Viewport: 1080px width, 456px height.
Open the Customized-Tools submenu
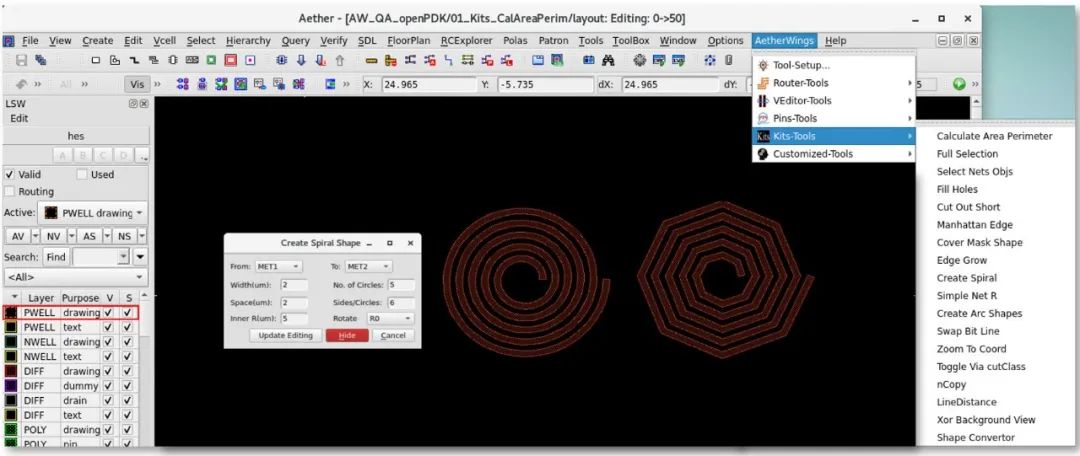coord(833,154)
